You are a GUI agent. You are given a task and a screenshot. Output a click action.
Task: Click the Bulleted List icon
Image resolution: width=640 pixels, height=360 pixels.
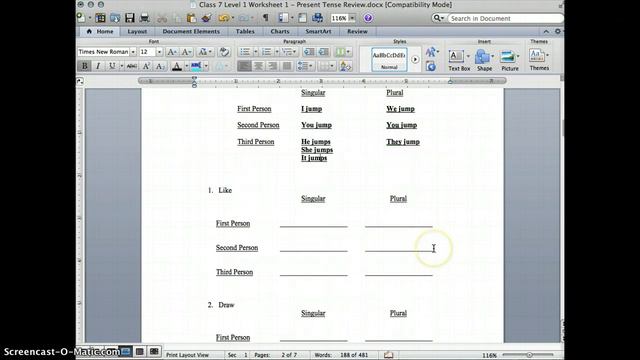coord(245,52)
